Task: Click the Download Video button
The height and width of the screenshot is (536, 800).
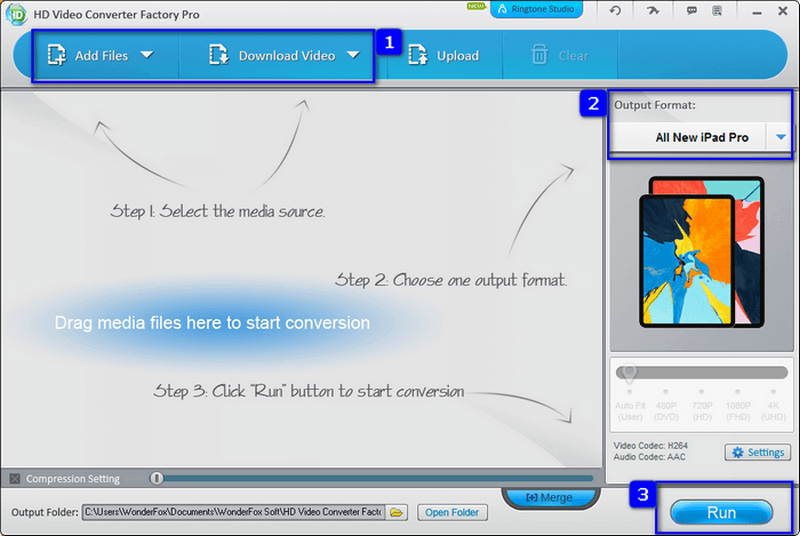Action: [272, 55]
